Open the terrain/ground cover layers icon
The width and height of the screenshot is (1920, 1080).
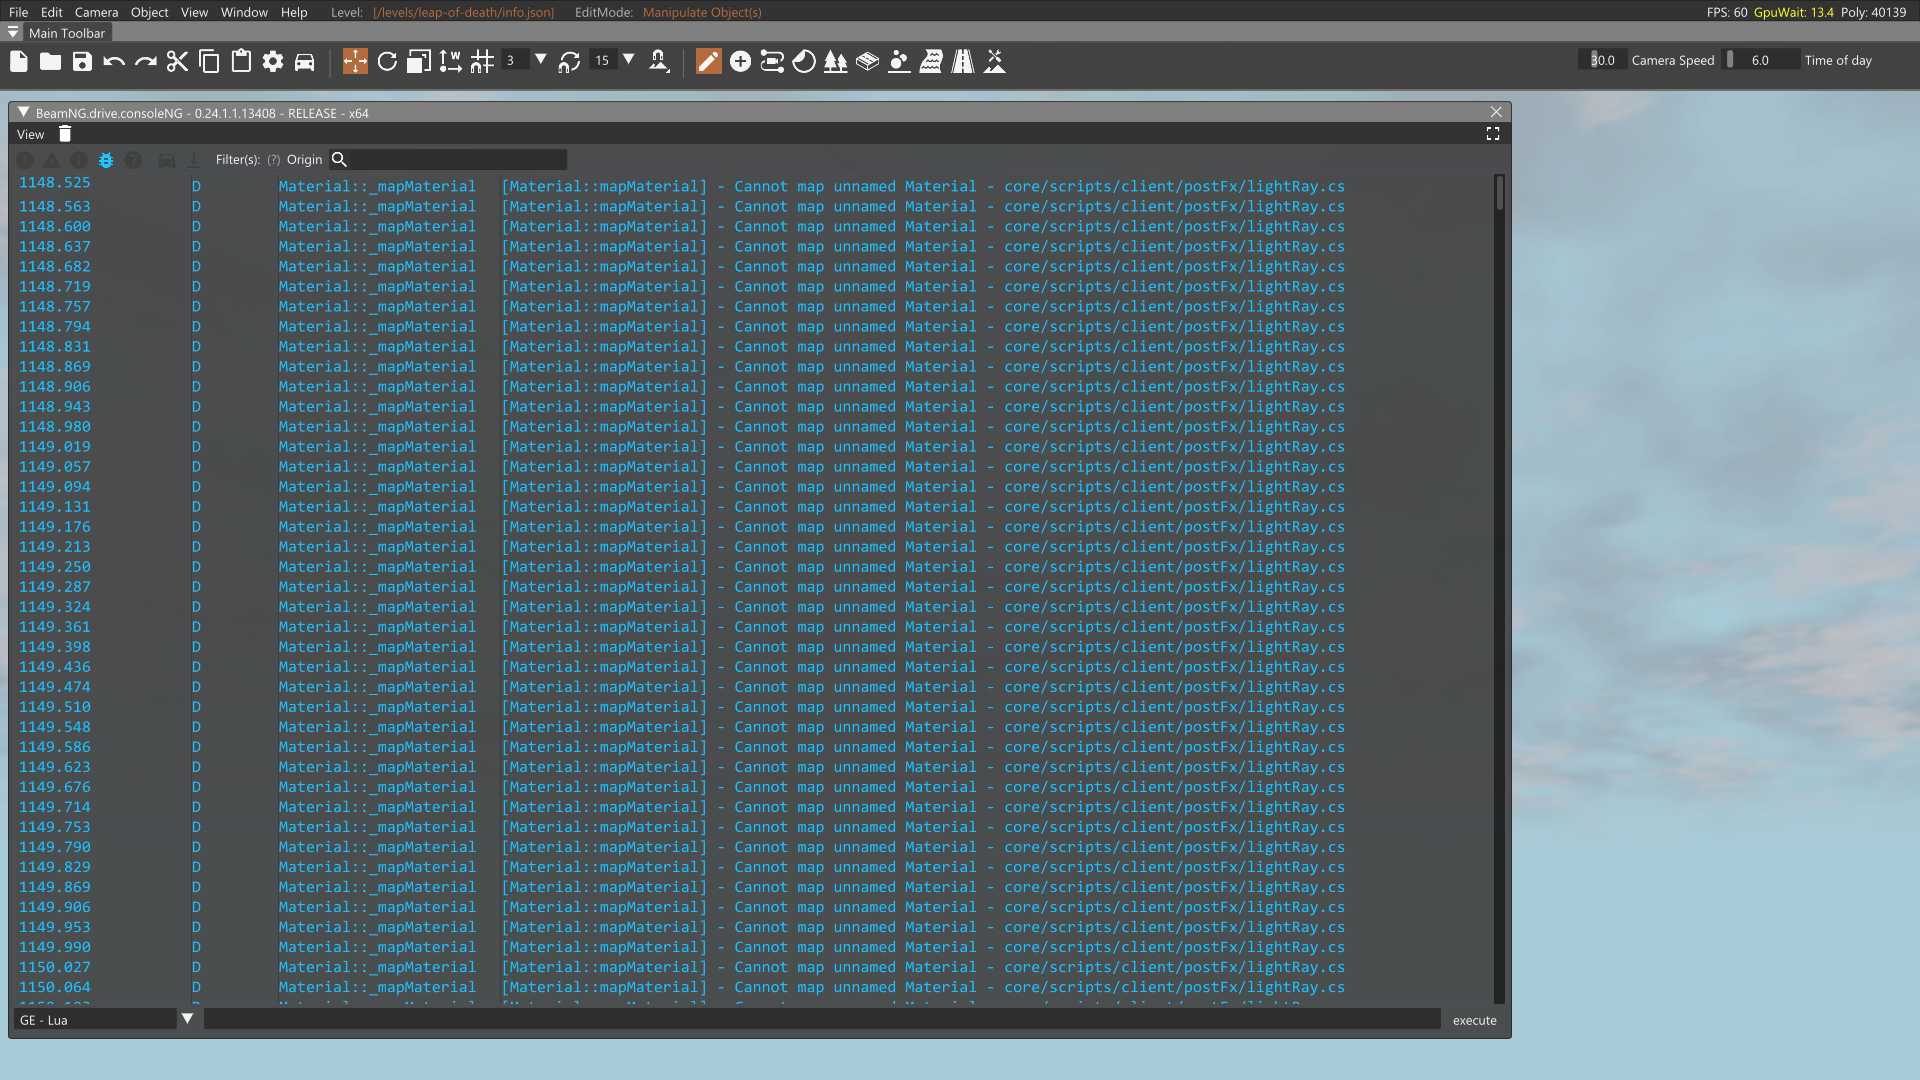click(x=868, y=62)
